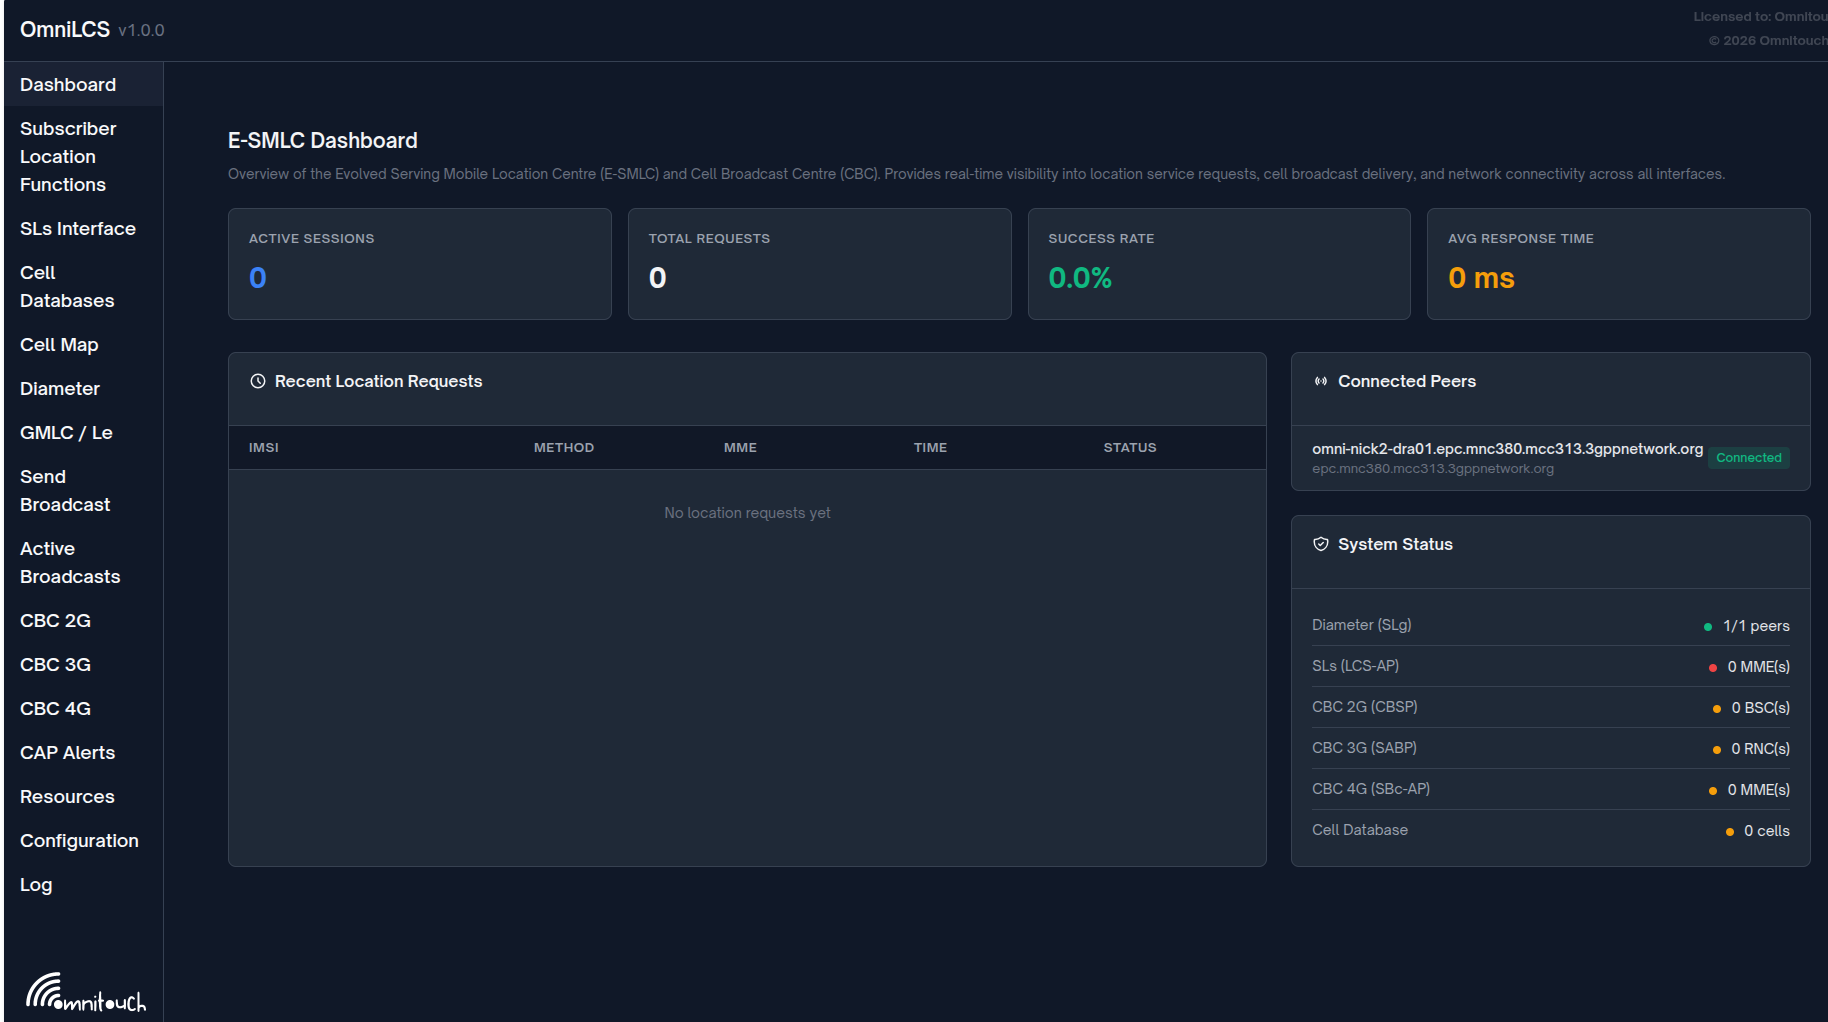Click the signal icon beside Connected Peers

tap(1321, 381)
